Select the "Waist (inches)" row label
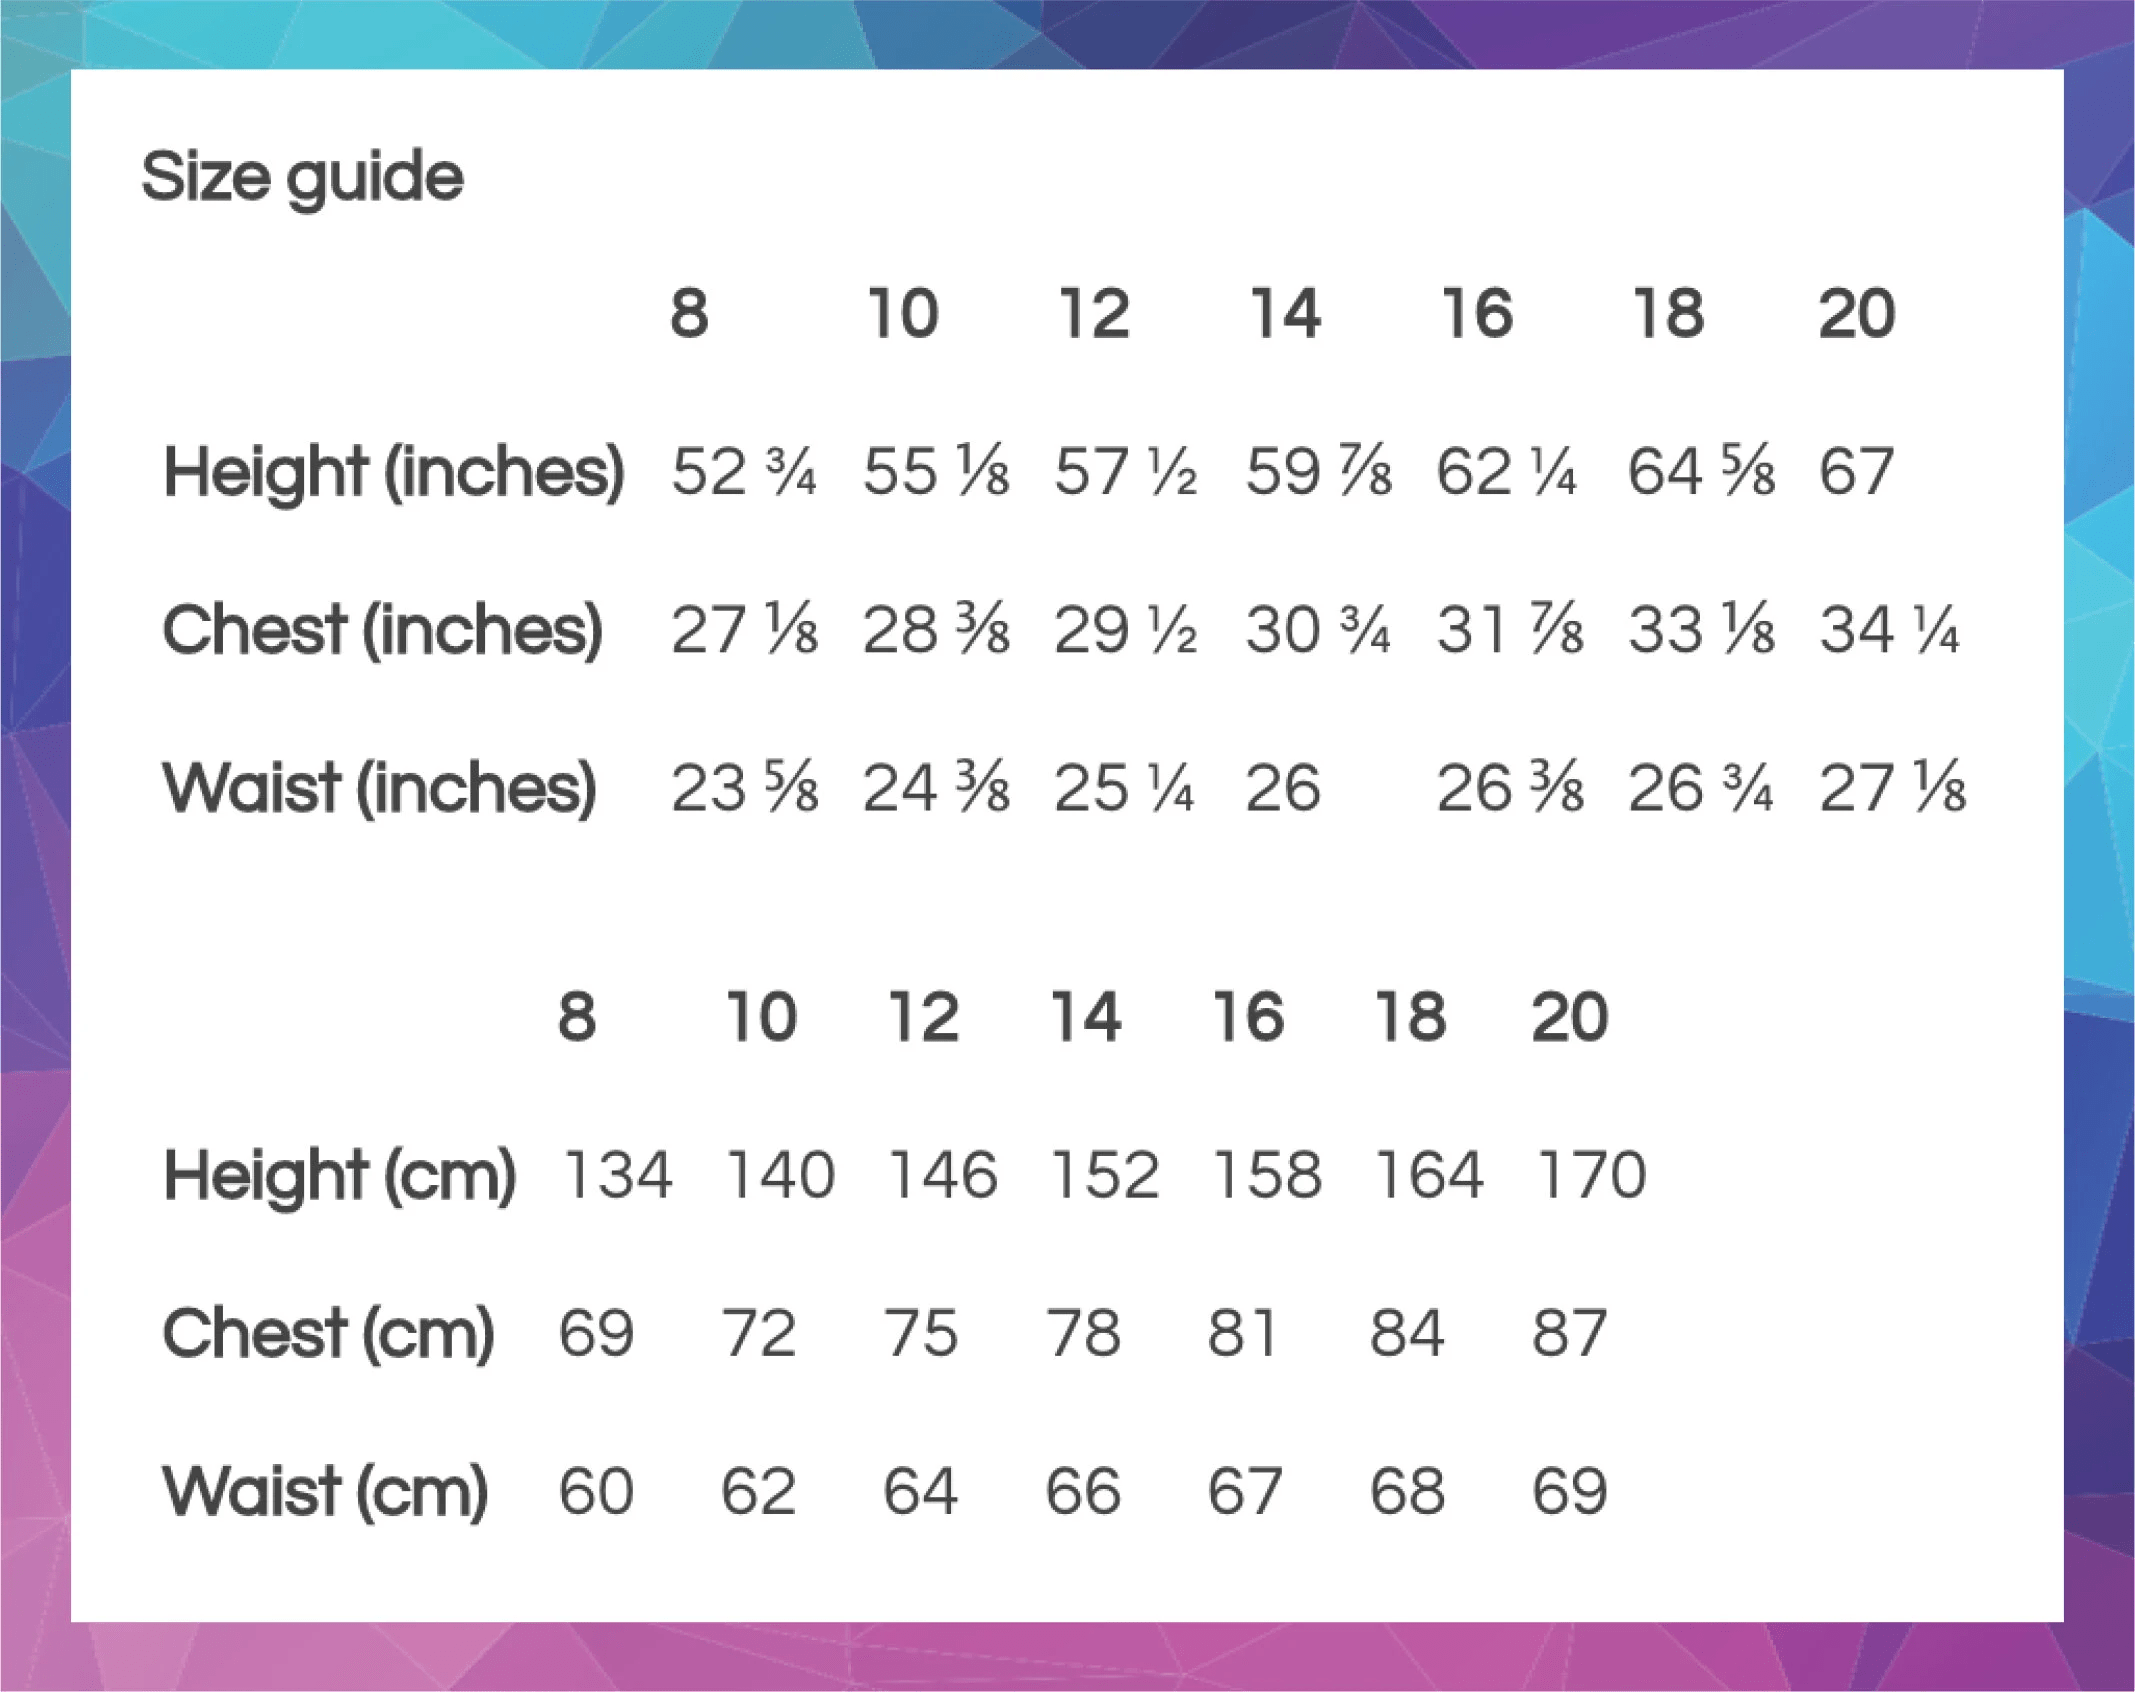Viewport: 2135px width, 1692px height. (x=380, y=788)
